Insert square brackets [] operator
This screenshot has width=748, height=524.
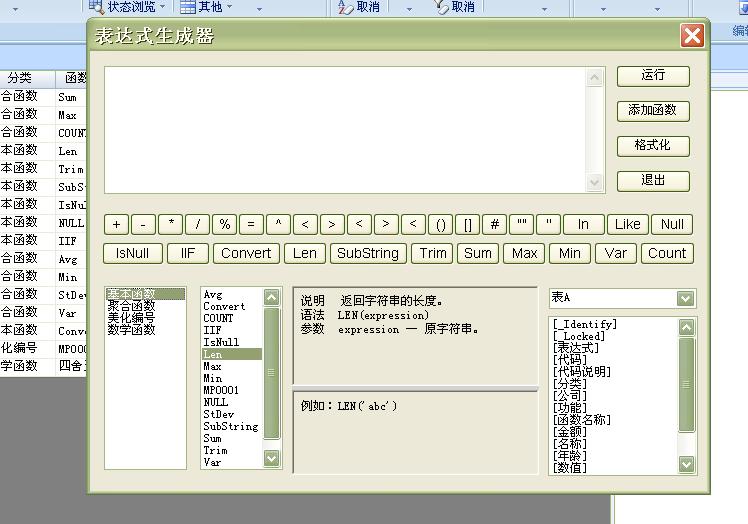point(467,225)
